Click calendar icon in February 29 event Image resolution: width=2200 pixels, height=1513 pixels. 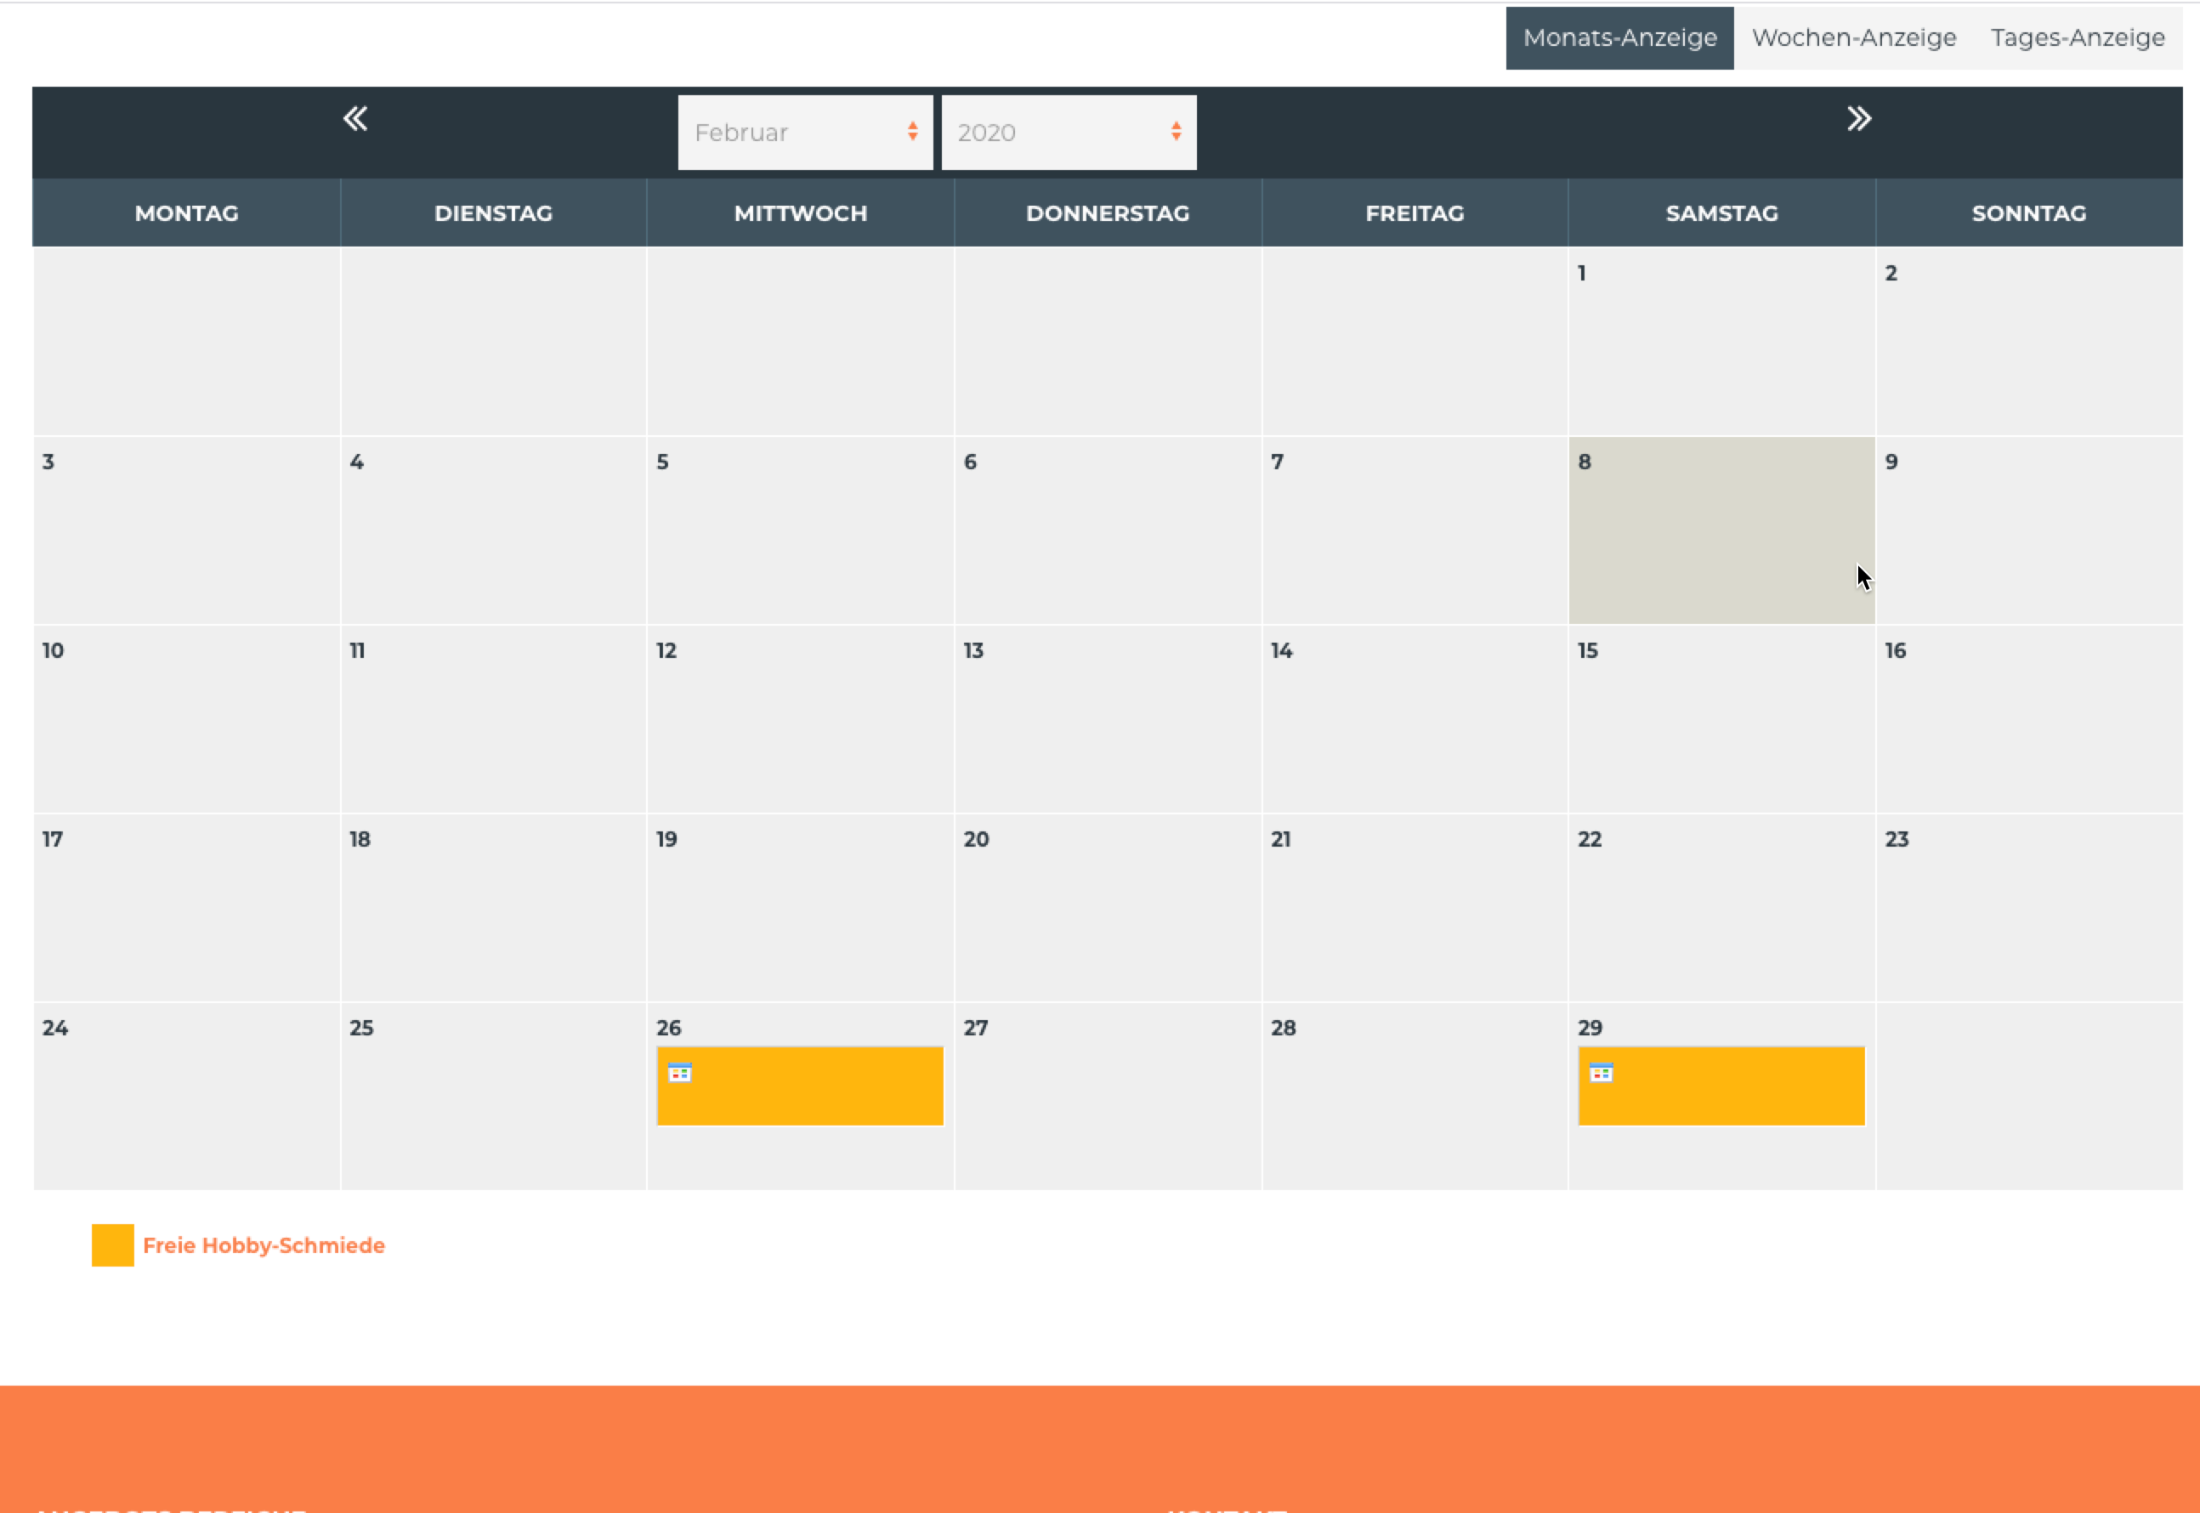click(x=1601, y=1073)
